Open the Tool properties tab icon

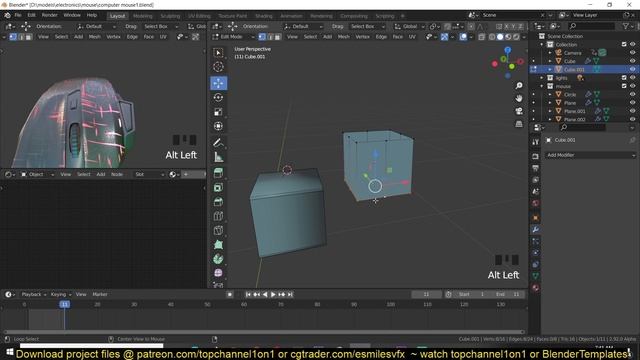[536, 142]
